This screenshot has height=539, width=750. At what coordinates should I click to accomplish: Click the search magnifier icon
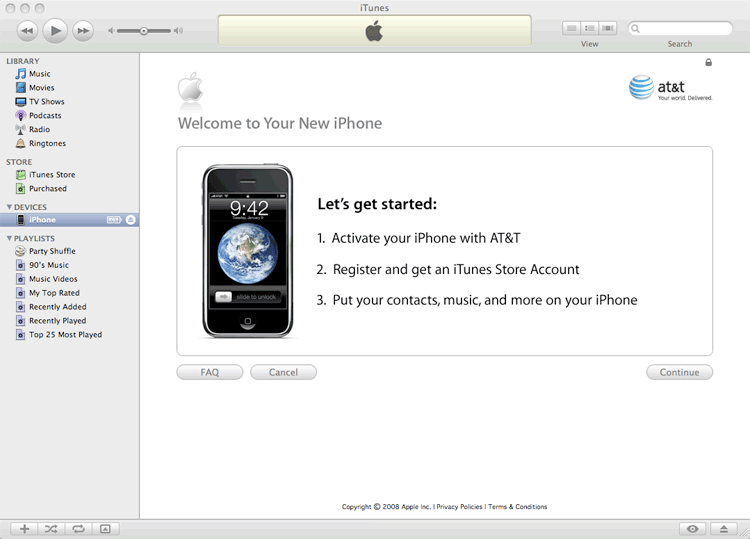[635, 29]
